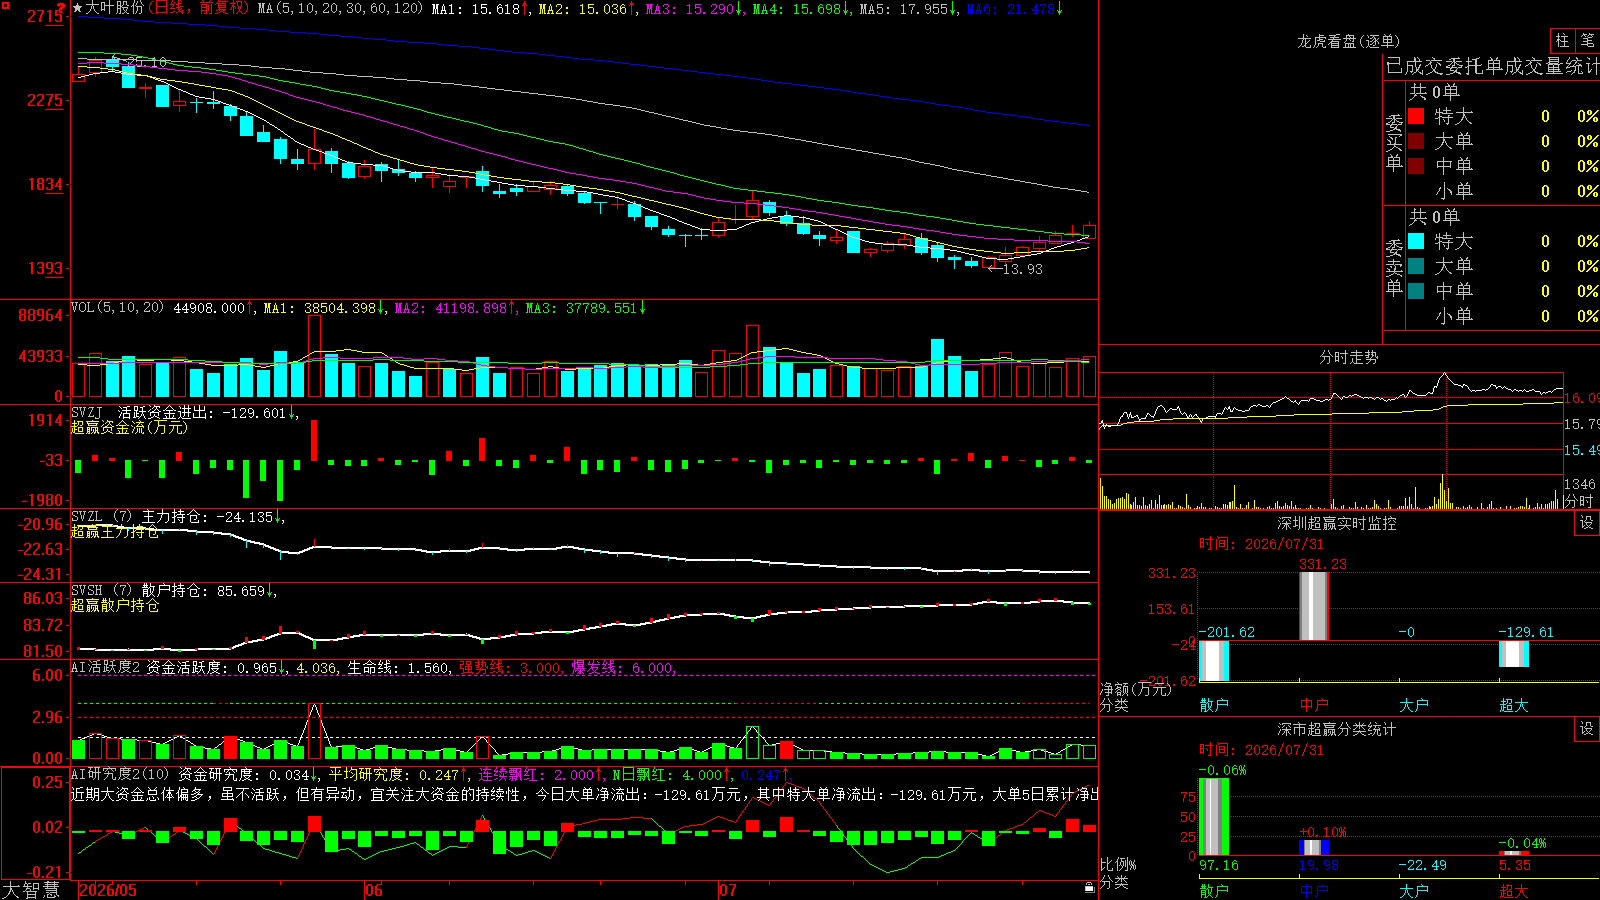Click the 龙虎看盘(逐单) panel title
Image resolution: width=1600 pixels, height=900 pixels.
click(1348, 41)
